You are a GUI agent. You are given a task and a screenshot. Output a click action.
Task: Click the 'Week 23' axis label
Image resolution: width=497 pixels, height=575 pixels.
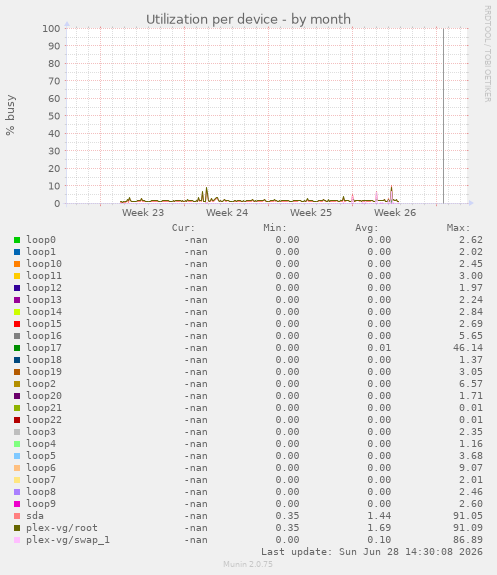(143, 213)
